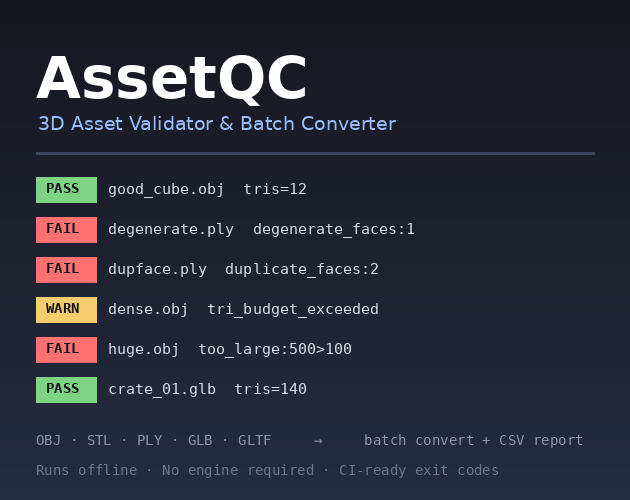Open the crate_01.glb tris=140 entry
This screenshot has width=630, height=500.
[207, 389]
